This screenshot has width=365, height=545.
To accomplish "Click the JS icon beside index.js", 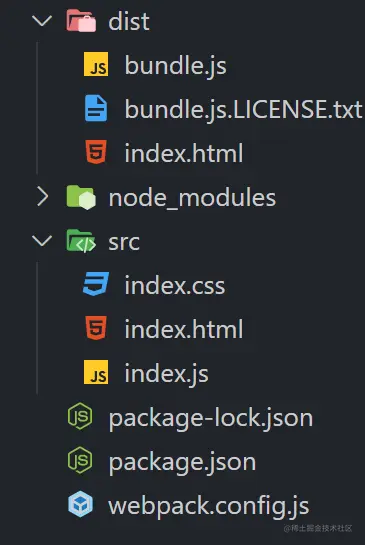I will [96, 372].
